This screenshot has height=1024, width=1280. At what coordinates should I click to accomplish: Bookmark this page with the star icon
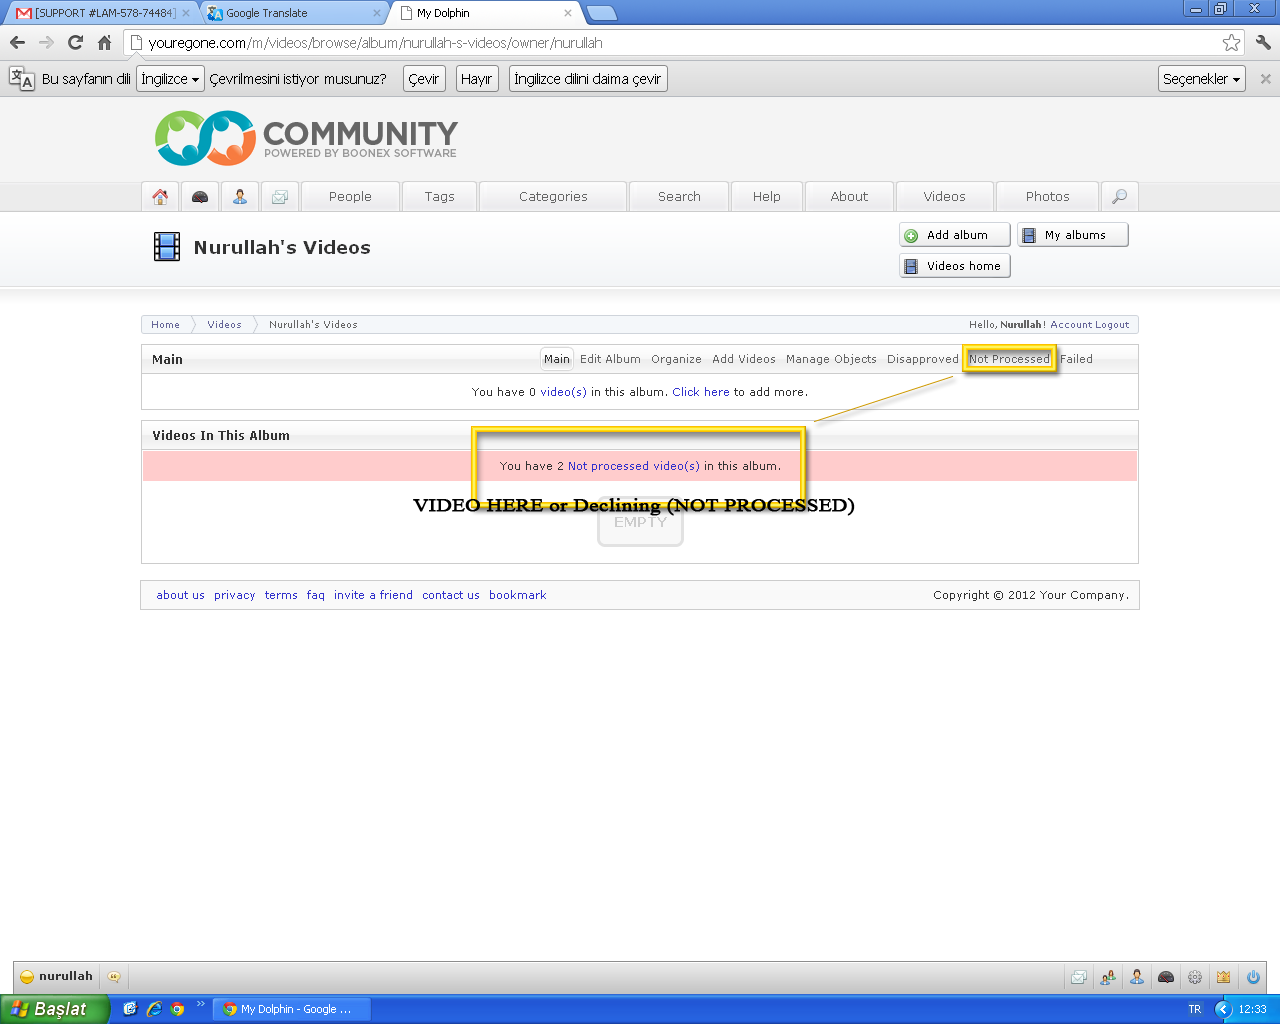1231,43
